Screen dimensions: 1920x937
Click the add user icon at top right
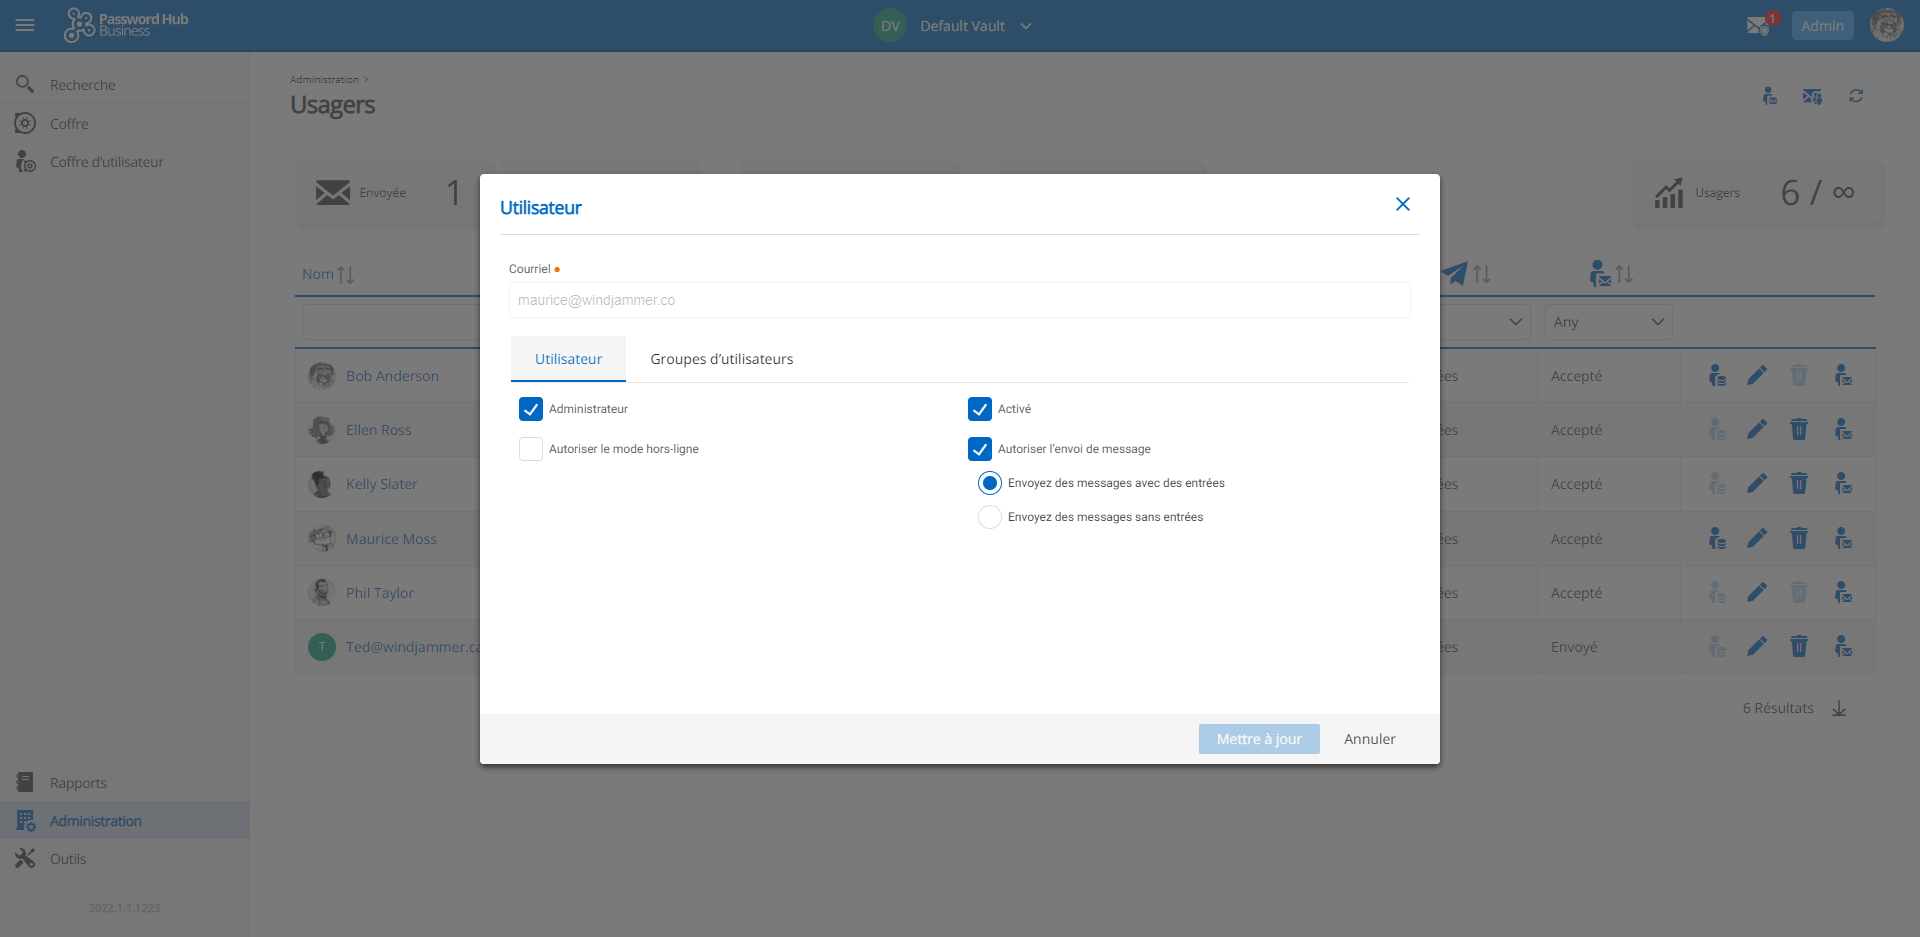point(1770,96)
